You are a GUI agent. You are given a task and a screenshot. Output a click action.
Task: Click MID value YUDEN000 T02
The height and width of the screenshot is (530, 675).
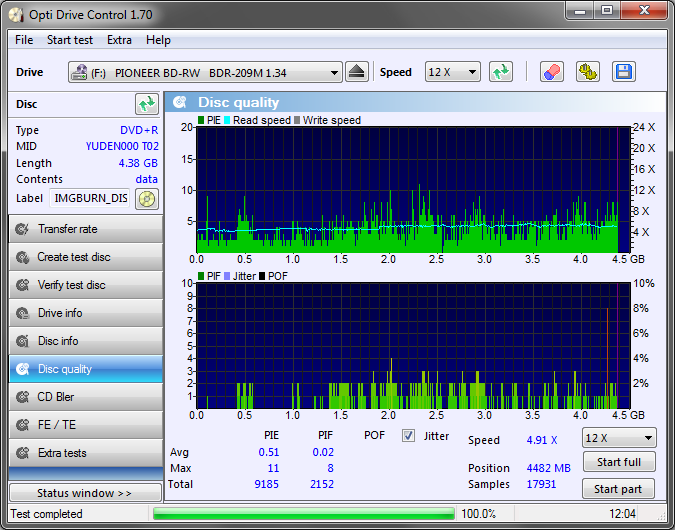click(x=122, y=146)
